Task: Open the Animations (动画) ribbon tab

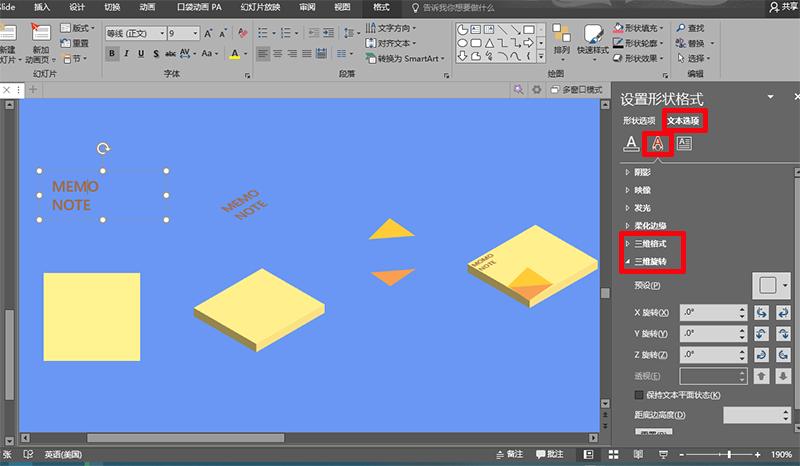Action: (x=146, y=7)
